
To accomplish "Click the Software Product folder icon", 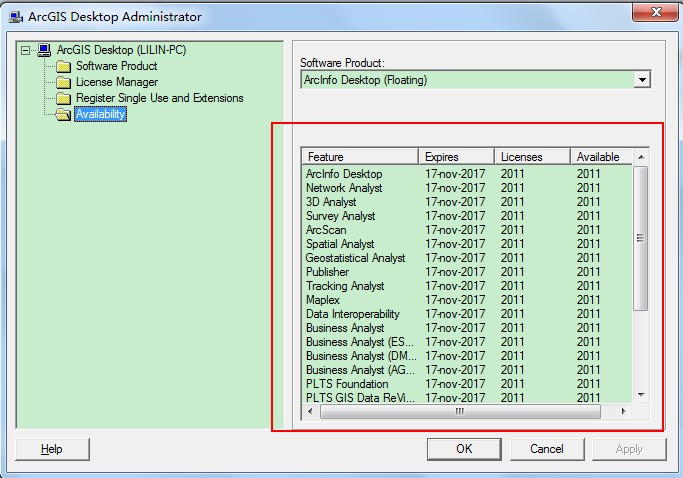I will (63, 66).
